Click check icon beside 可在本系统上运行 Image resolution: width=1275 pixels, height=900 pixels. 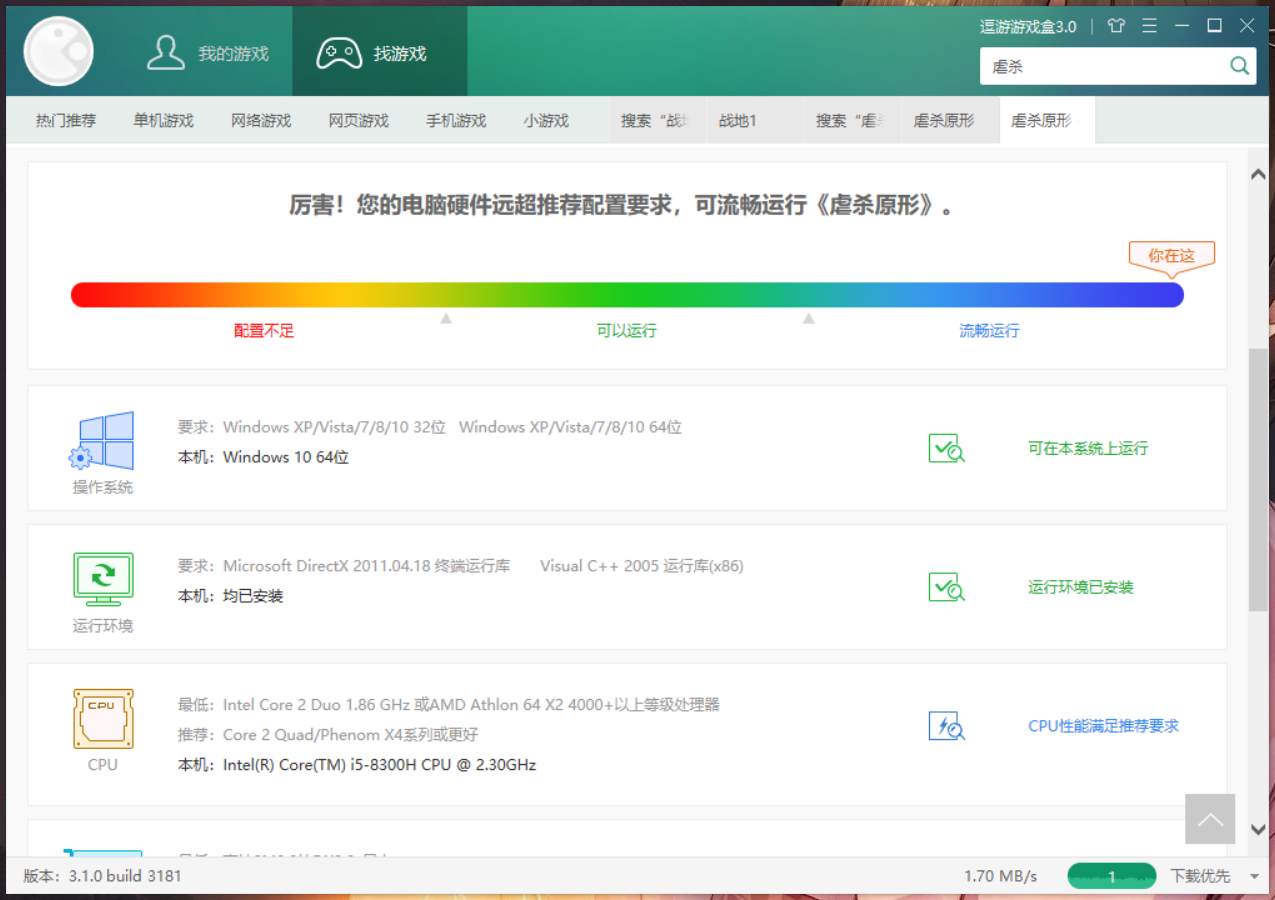pos(946,448)
